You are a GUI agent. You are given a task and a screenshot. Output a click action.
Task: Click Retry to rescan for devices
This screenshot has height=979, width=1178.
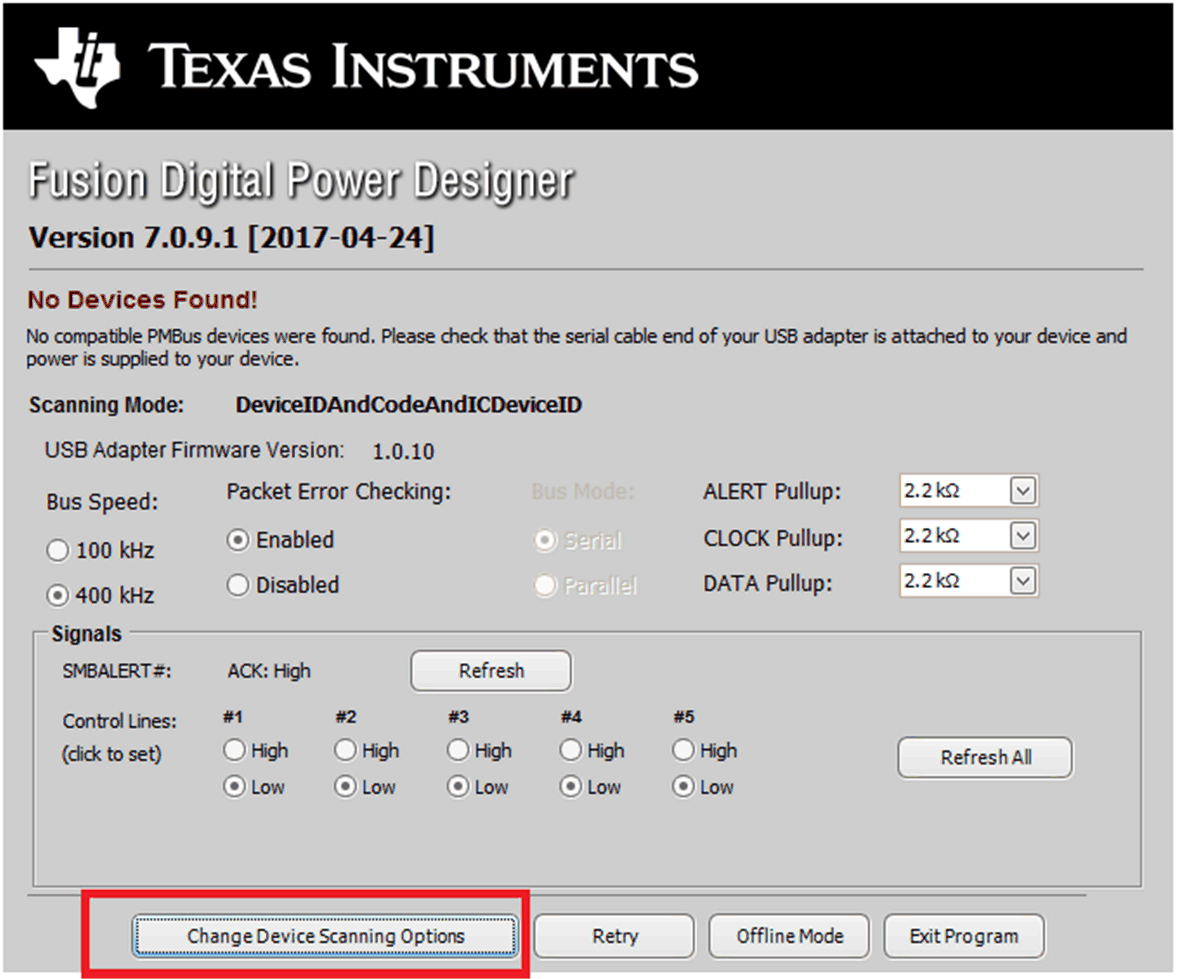pos(614,936)
